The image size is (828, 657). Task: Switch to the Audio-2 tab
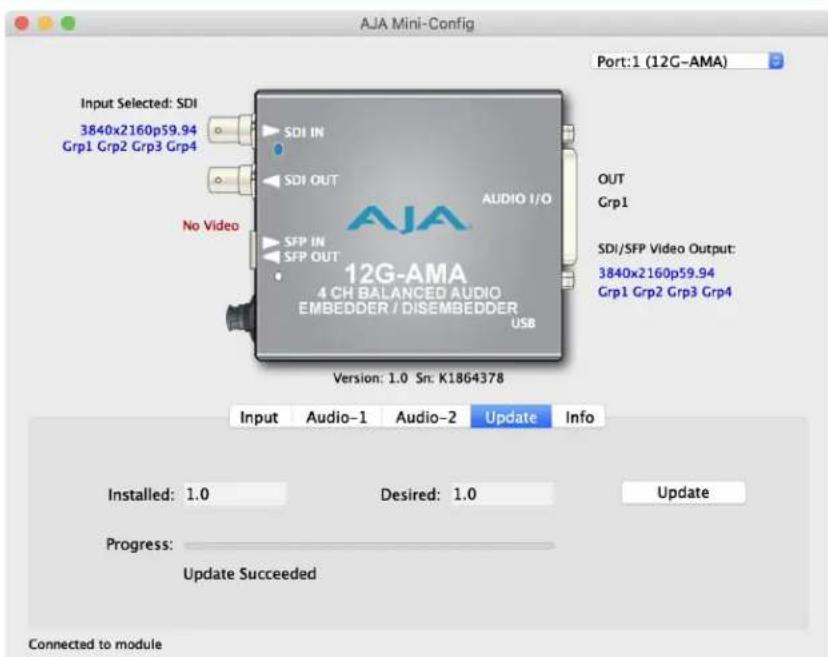tap(426, 417)
